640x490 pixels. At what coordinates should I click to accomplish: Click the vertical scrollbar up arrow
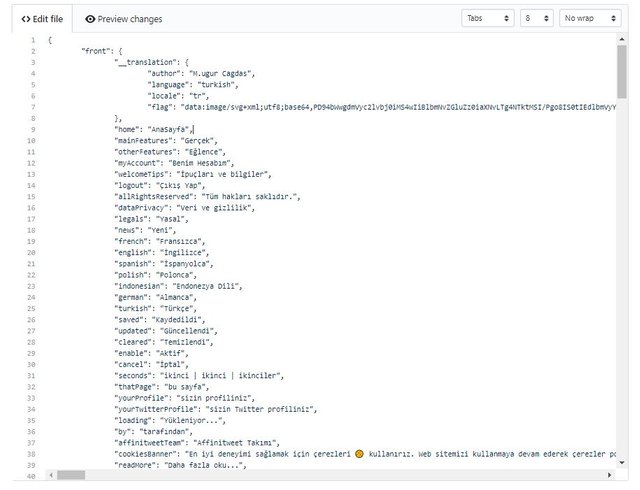621,39
